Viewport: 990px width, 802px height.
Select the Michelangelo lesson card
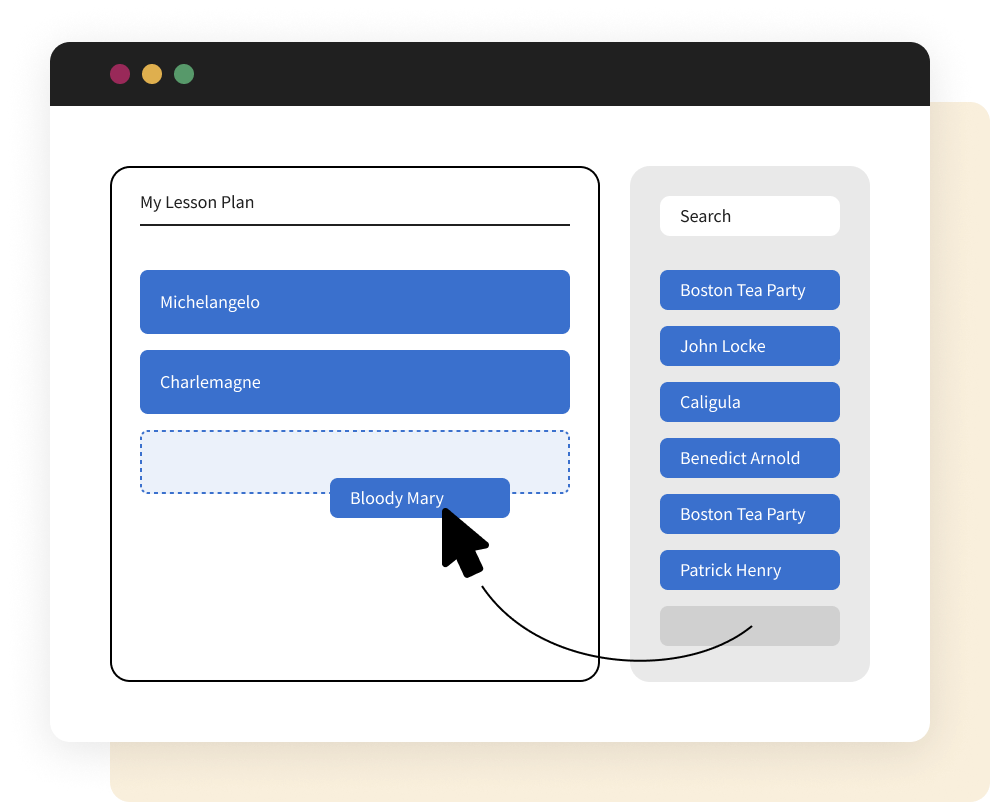coord(354,302)
